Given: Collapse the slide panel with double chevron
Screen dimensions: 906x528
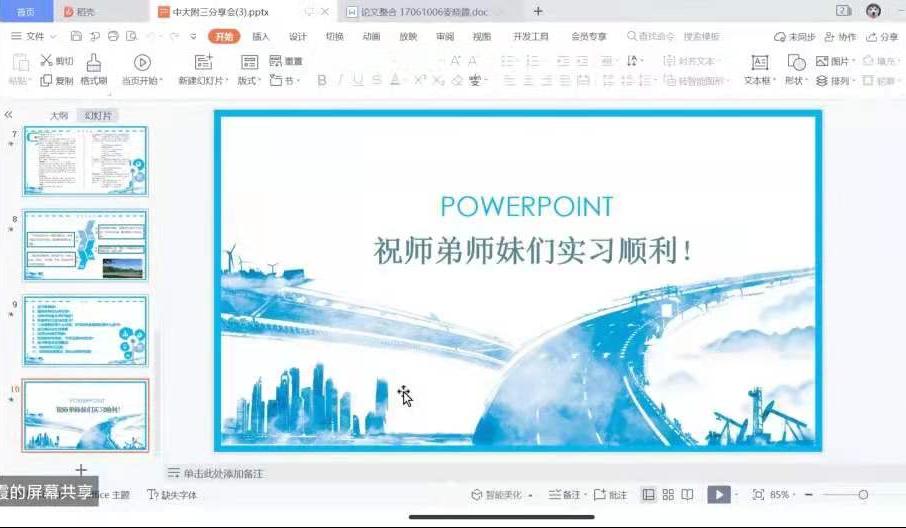Looking at the screenshot, I should pos(9,115).
